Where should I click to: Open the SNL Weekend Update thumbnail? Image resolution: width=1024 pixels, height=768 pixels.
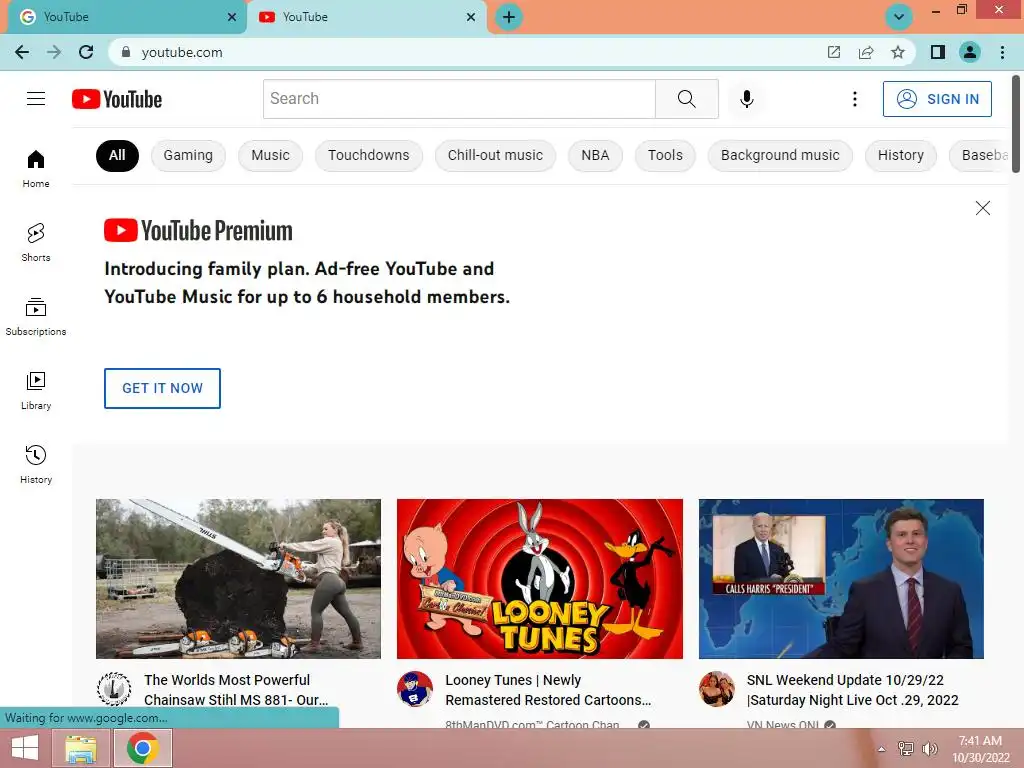coord(841,579)
